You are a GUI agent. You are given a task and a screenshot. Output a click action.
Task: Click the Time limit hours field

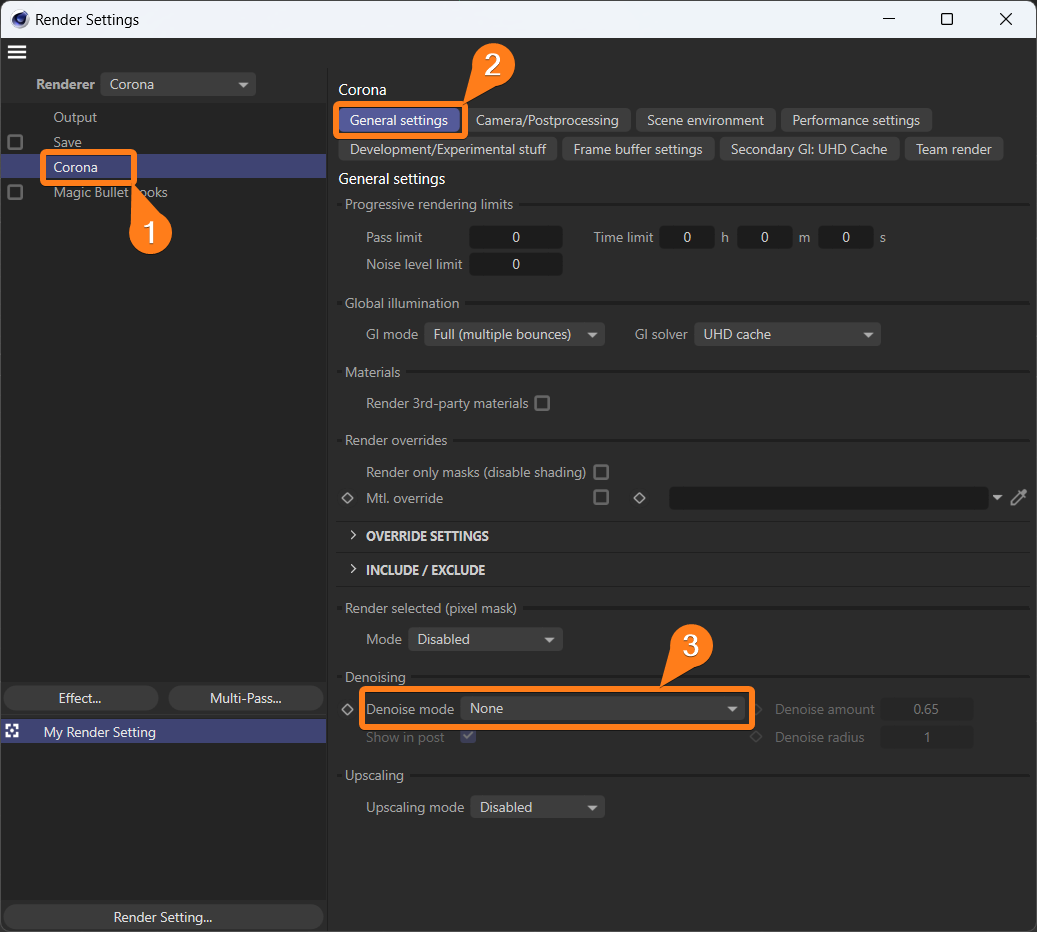click(687, 237)
